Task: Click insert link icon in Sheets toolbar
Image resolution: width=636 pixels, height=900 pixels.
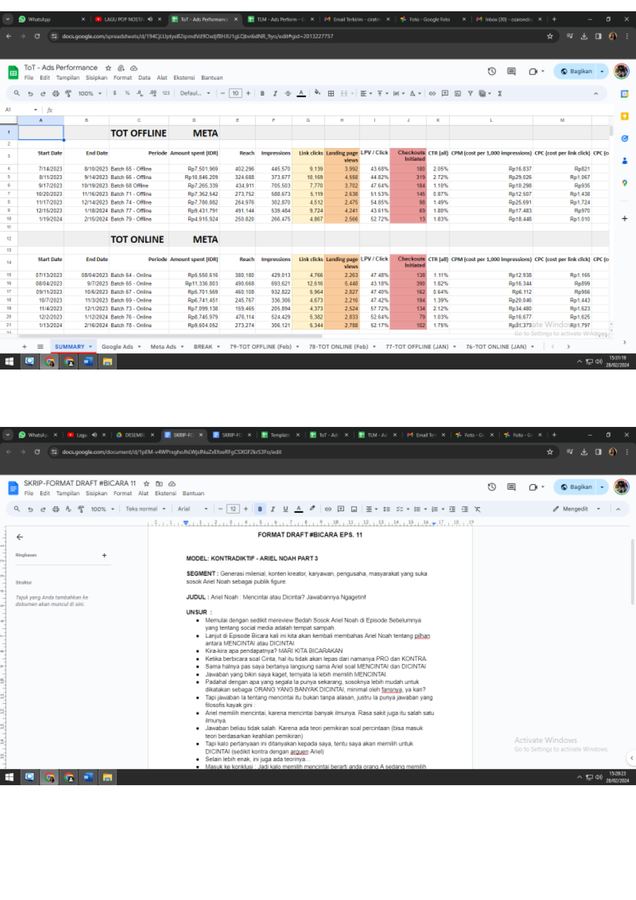Action: [432, 93]
